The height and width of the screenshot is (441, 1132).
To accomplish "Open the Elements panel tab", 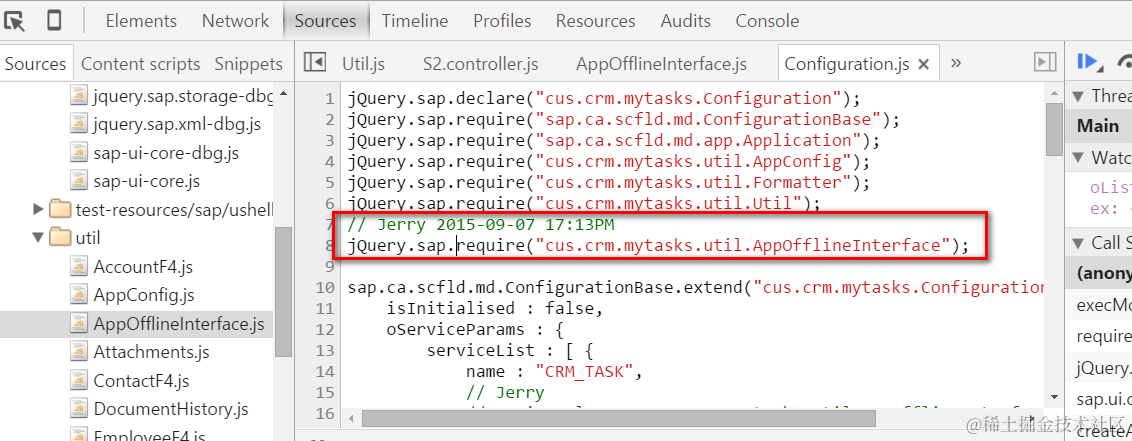I will (x=142, y=21).
